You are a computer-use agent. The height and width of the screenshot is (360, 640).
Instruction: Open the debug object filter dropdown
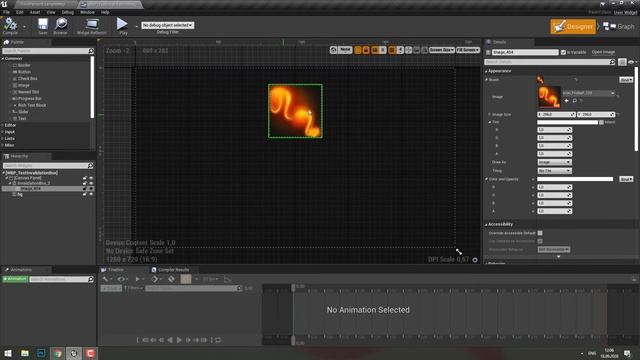pos(168,25)
